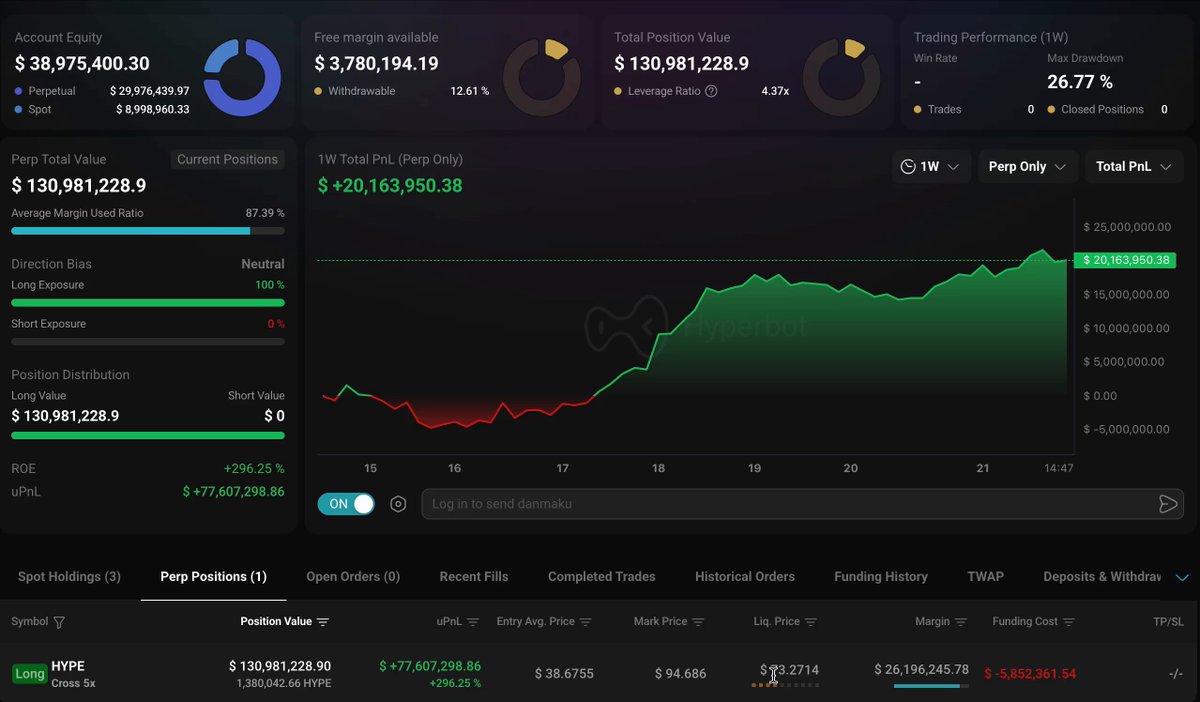Click the Current Positions button
The image size is (1200, 702).
tap(228, 160)
